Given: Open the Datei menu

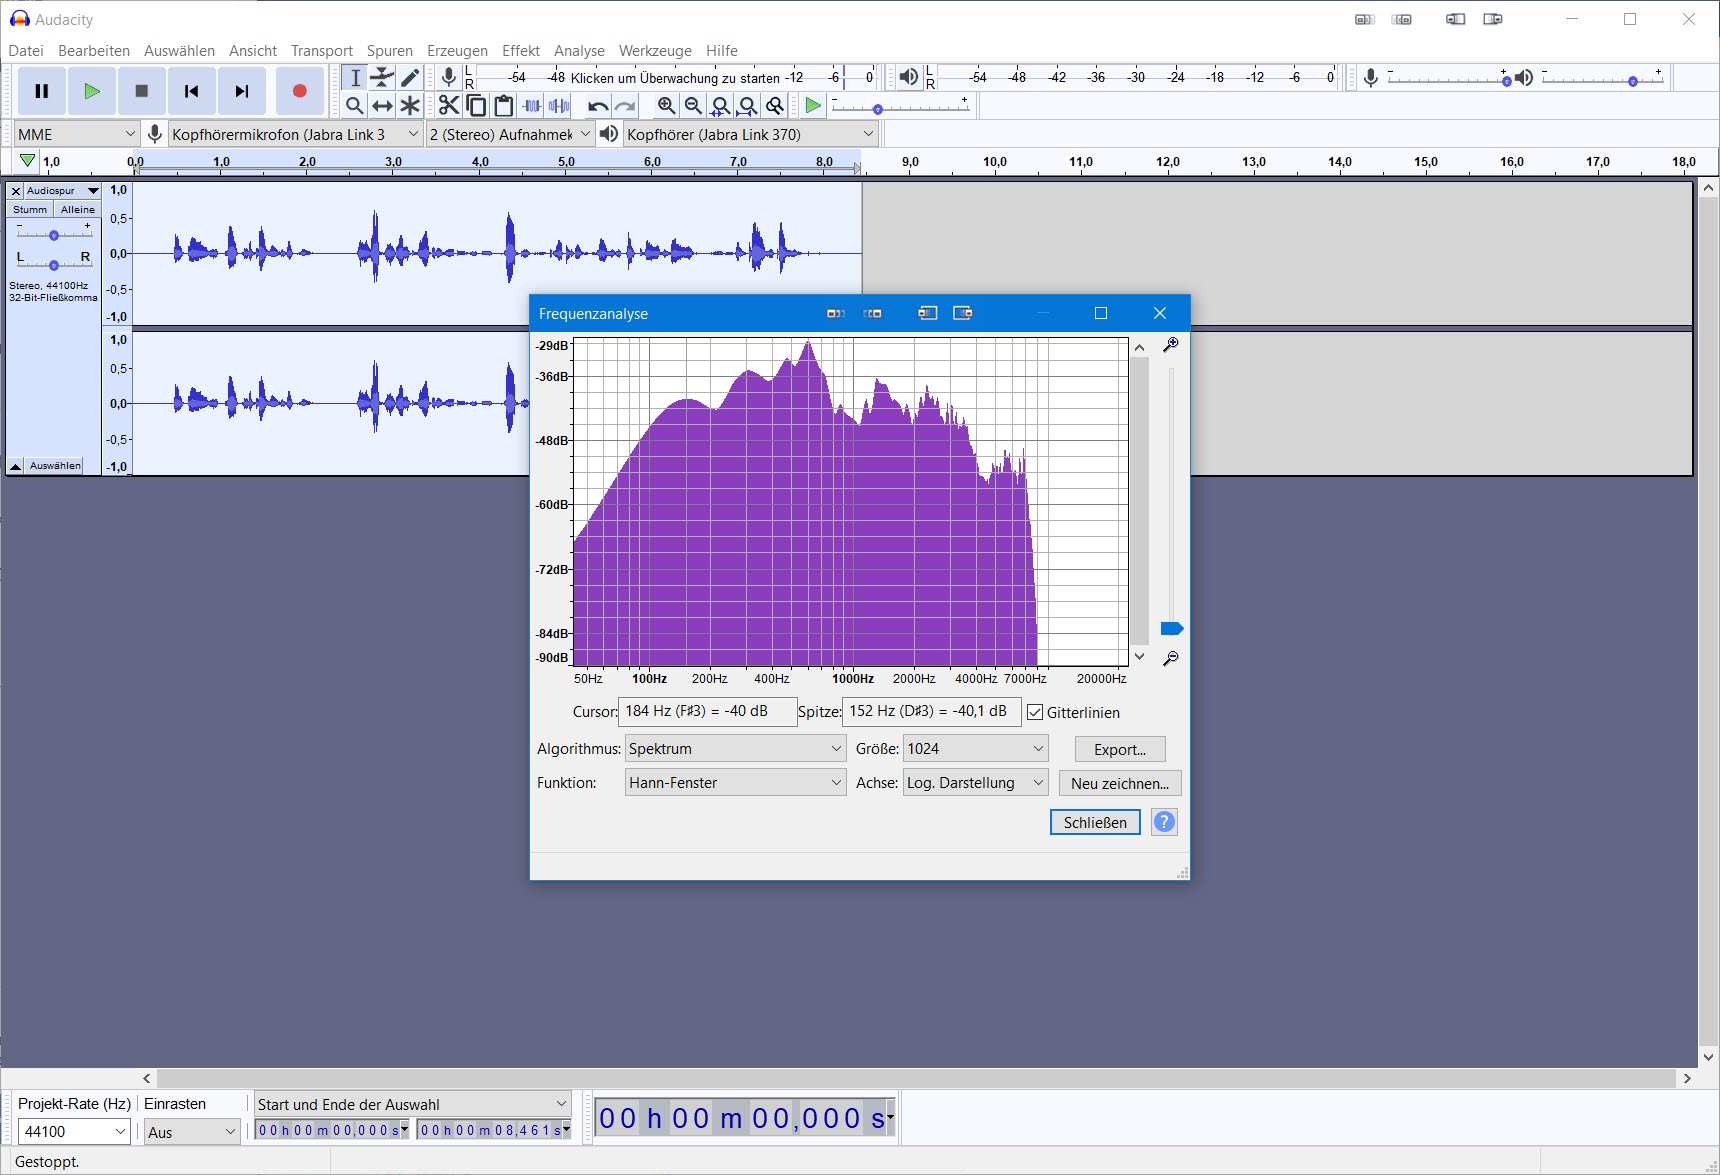Looking at the screenshot, I should 26,51.
